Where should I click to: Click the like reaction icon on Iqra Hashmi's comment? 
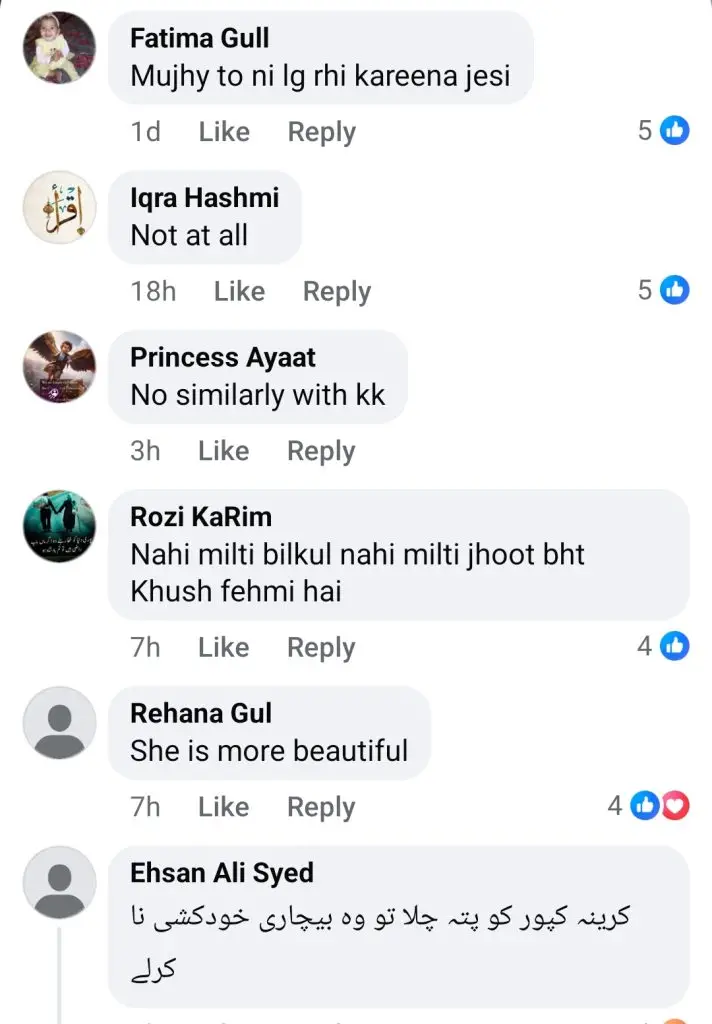(x=675, y=290)
